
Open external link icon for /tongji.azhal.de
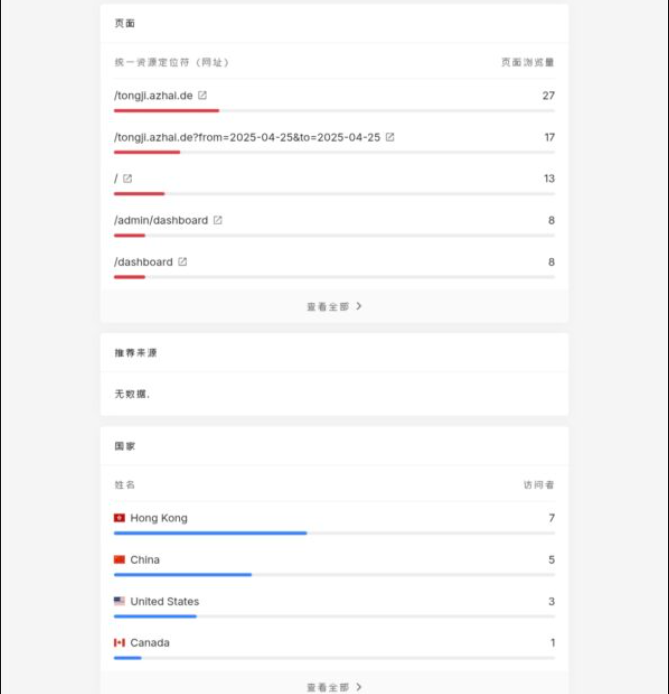coord(202,95)
